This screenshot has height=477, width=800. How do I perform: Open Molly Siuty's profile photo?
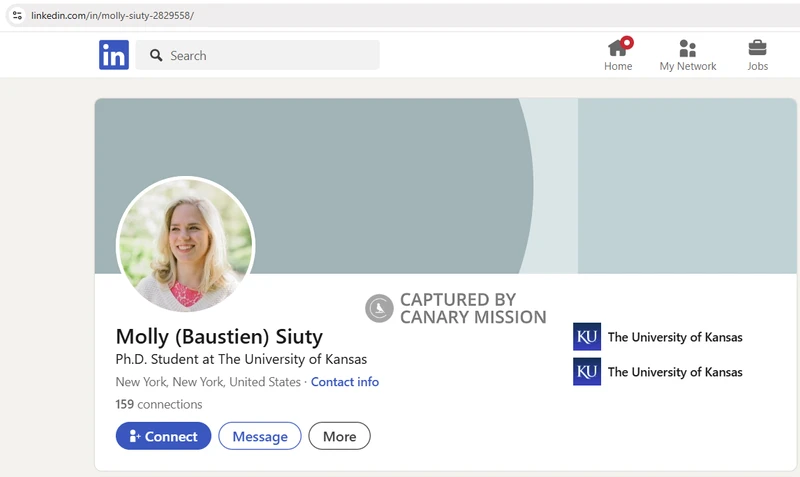(185, 244)
